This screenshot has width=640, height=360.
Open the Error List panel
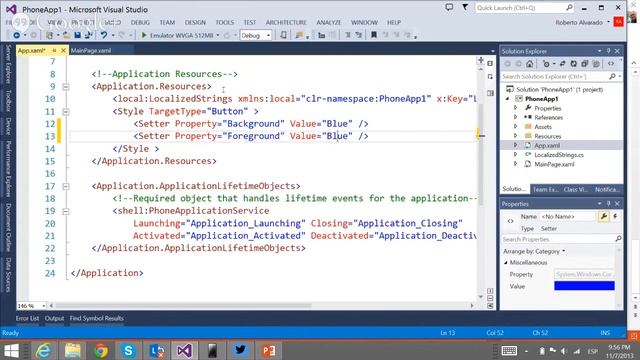(27, 318)
